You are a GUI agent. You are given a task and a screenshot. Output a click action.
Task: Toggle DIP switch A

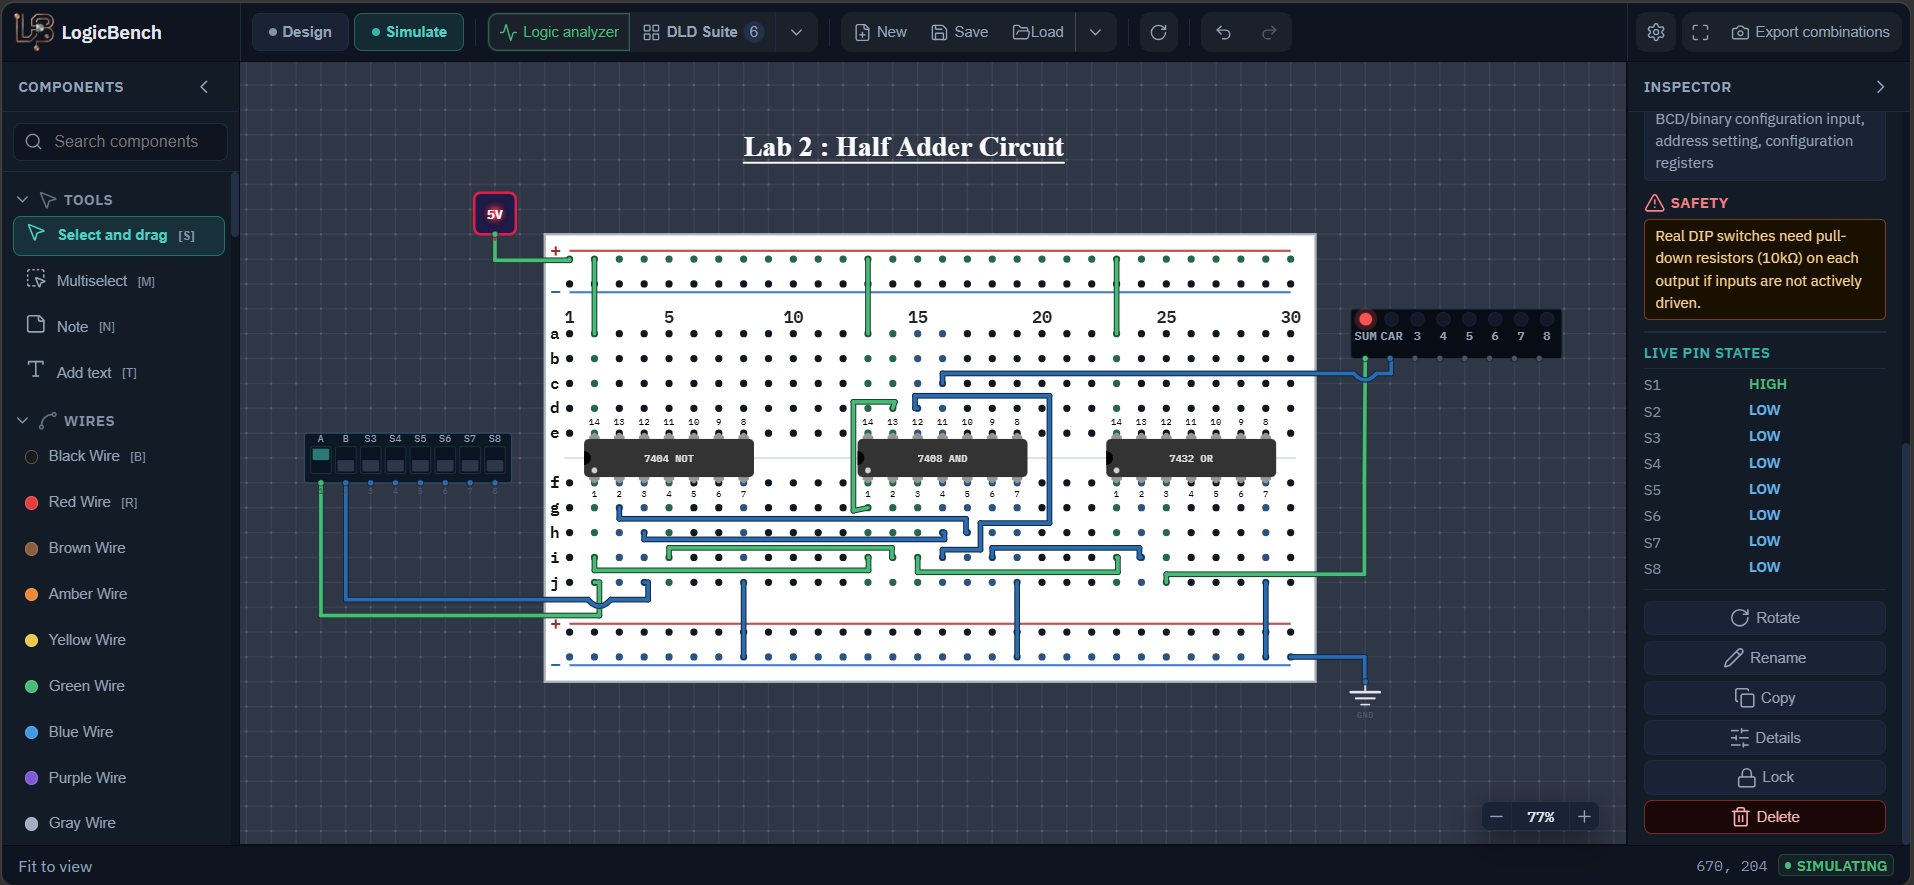coord(321,459)
